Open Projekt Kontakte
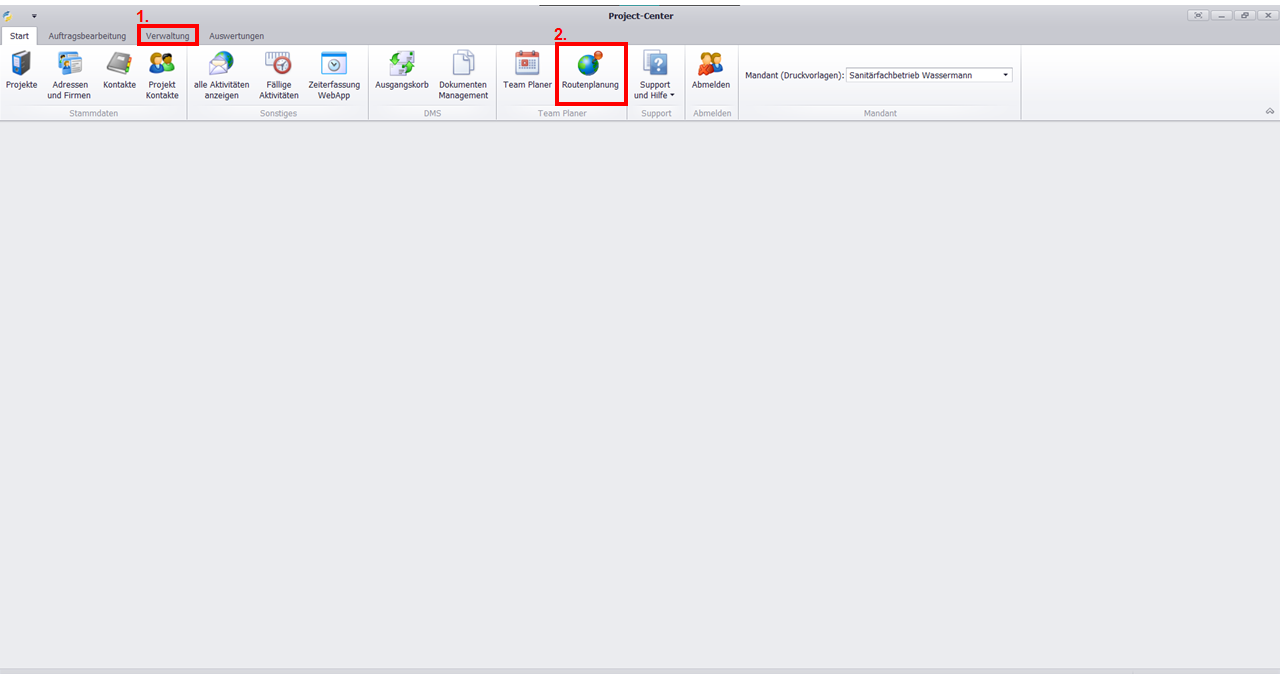1280x674 pixels. pos(162,73)
